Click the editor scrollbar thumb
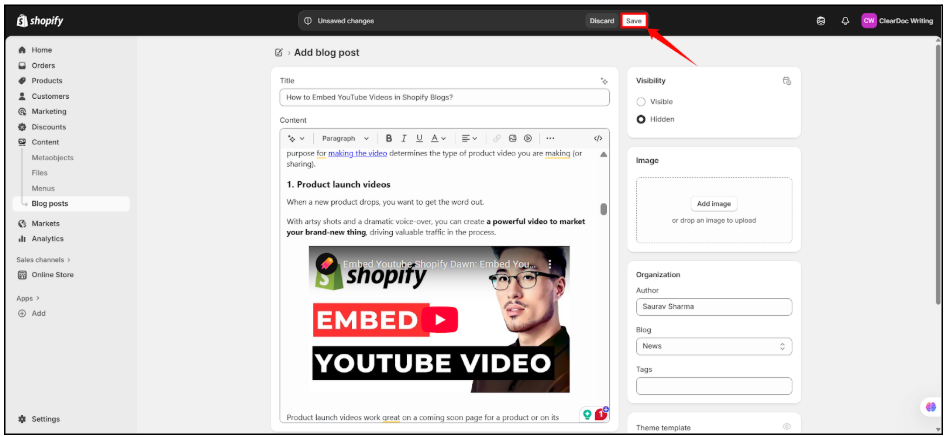945x437 pixels. click(603, 209)
